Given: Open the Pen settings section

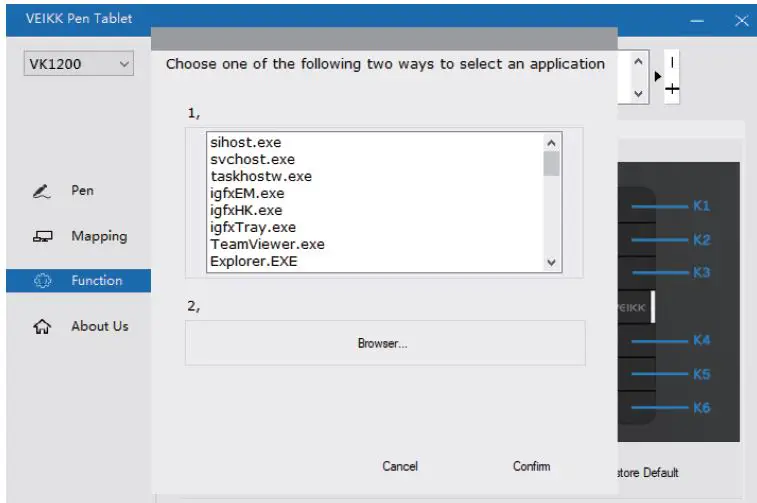Looking at the screenshot, I should coord(83,191).
